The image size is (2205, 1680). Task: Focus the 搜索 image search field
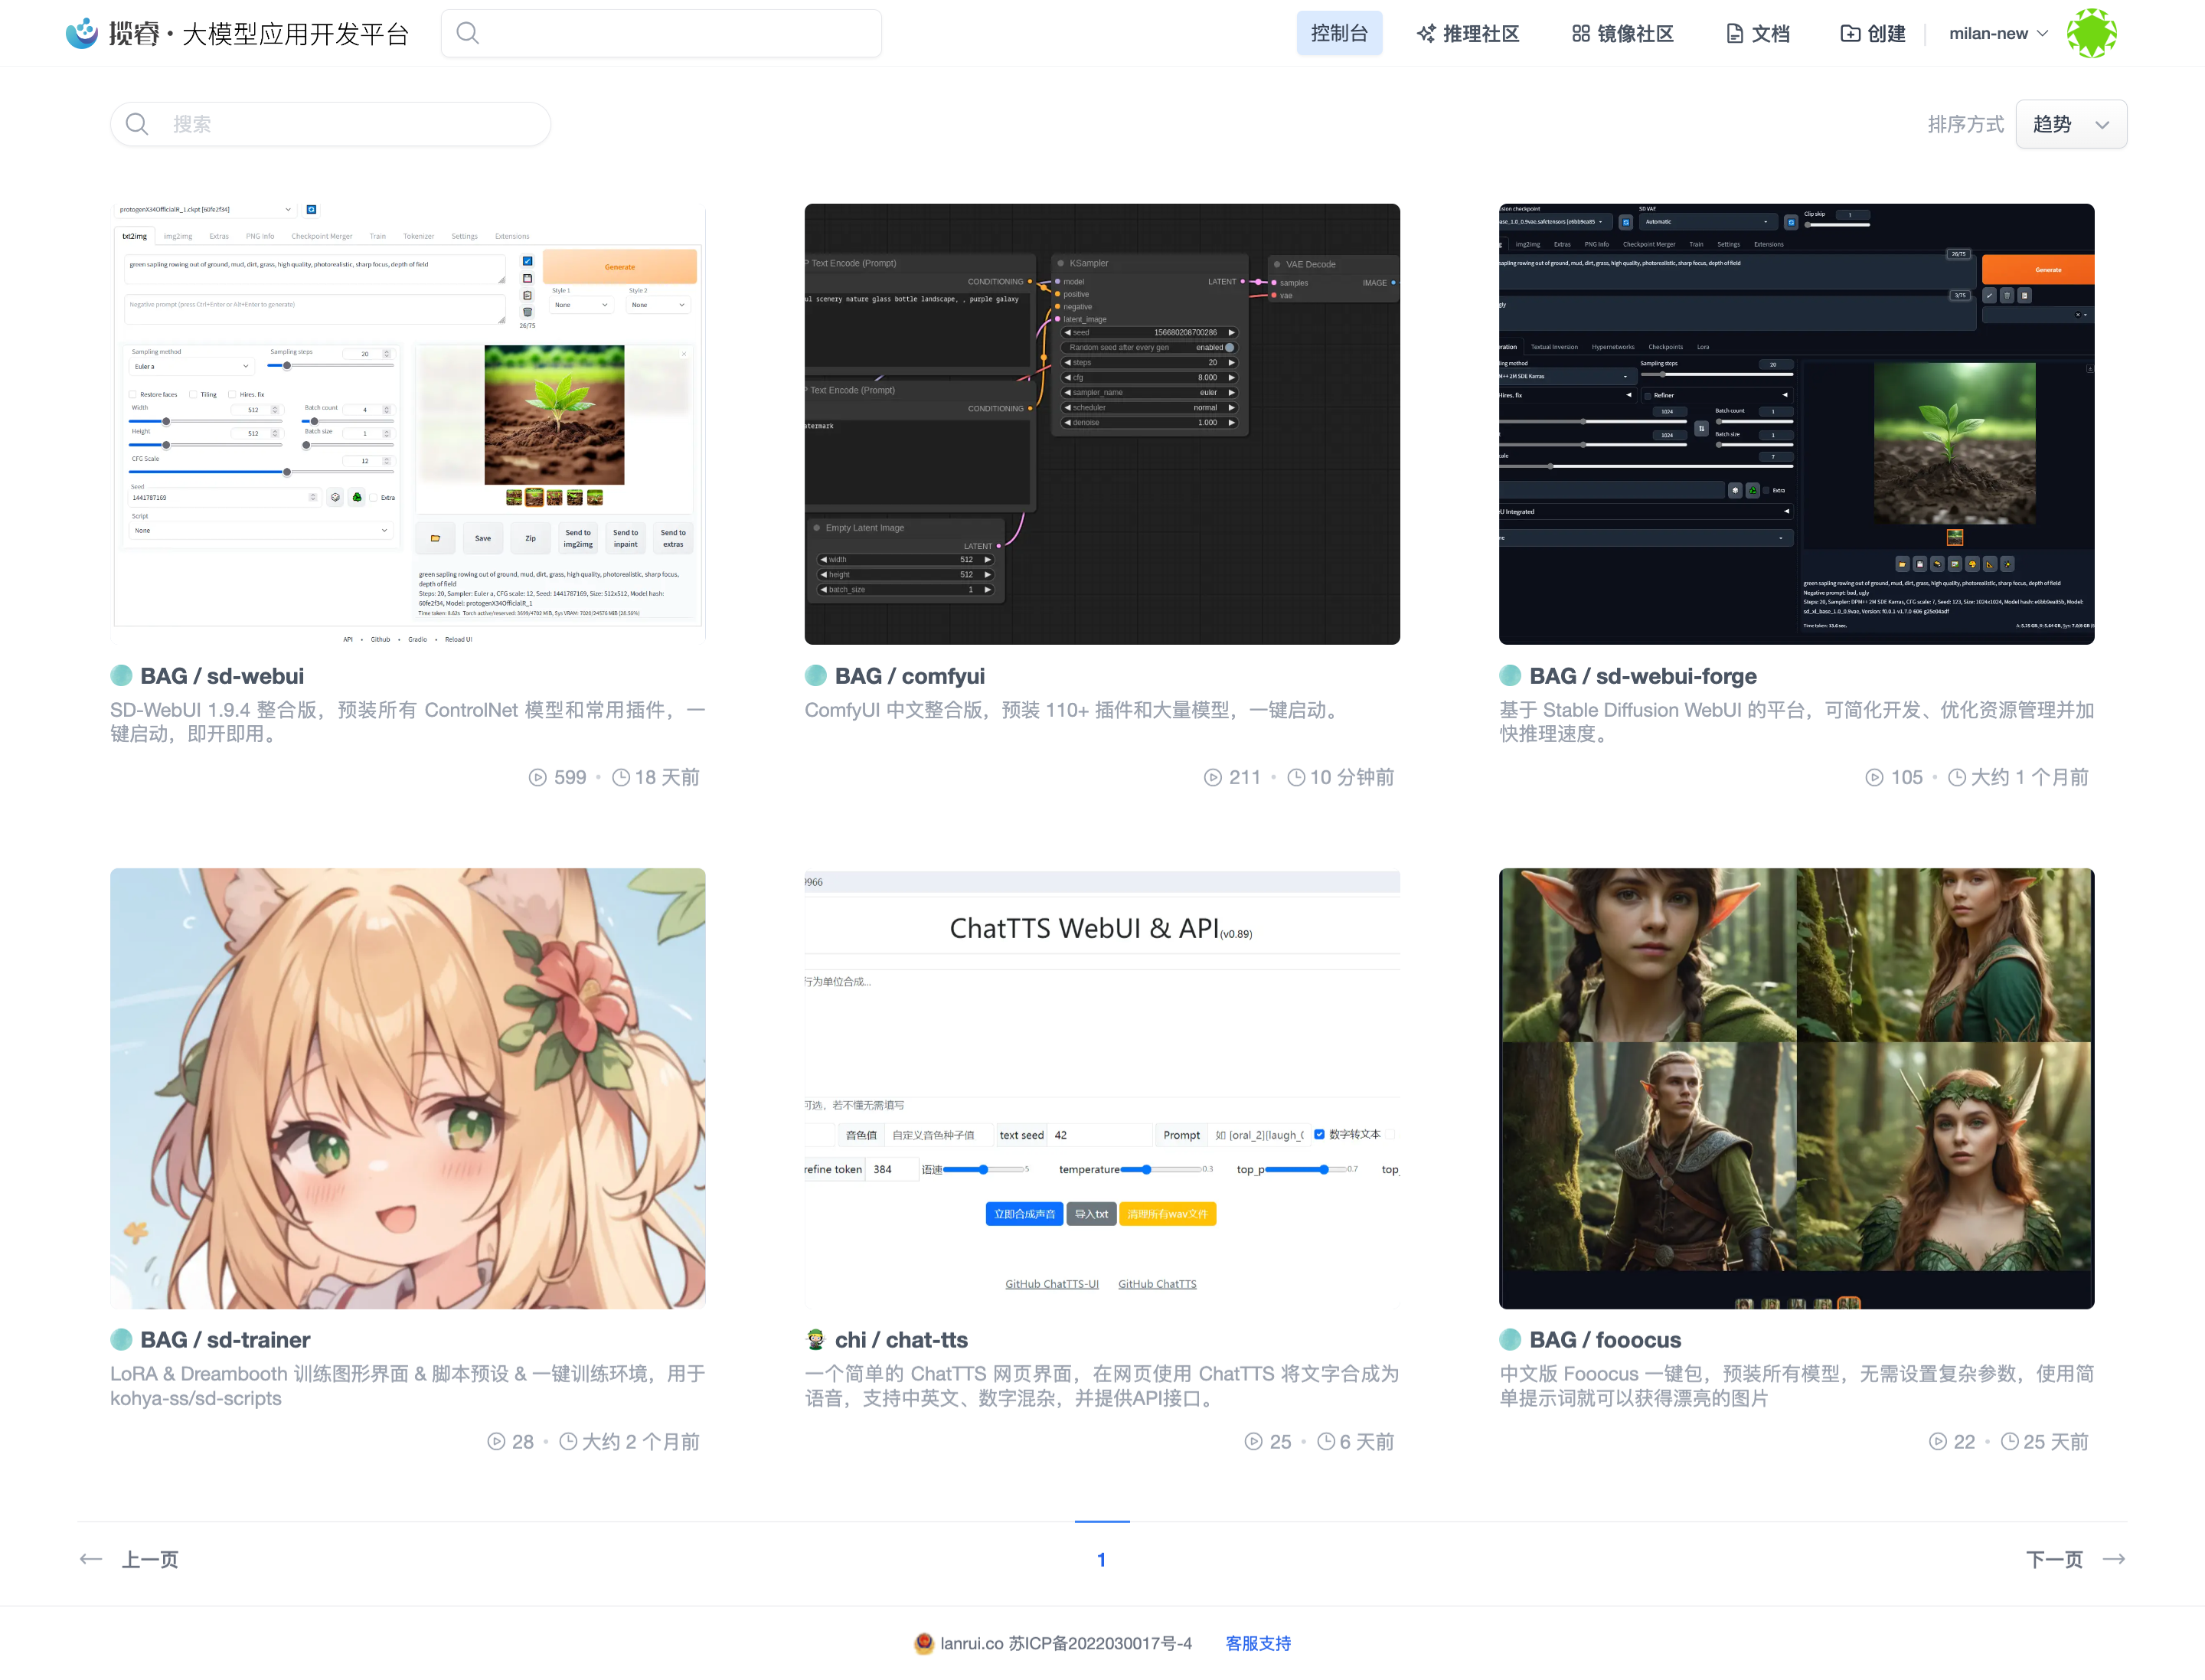pyautogui.click(x=330, y=124)
